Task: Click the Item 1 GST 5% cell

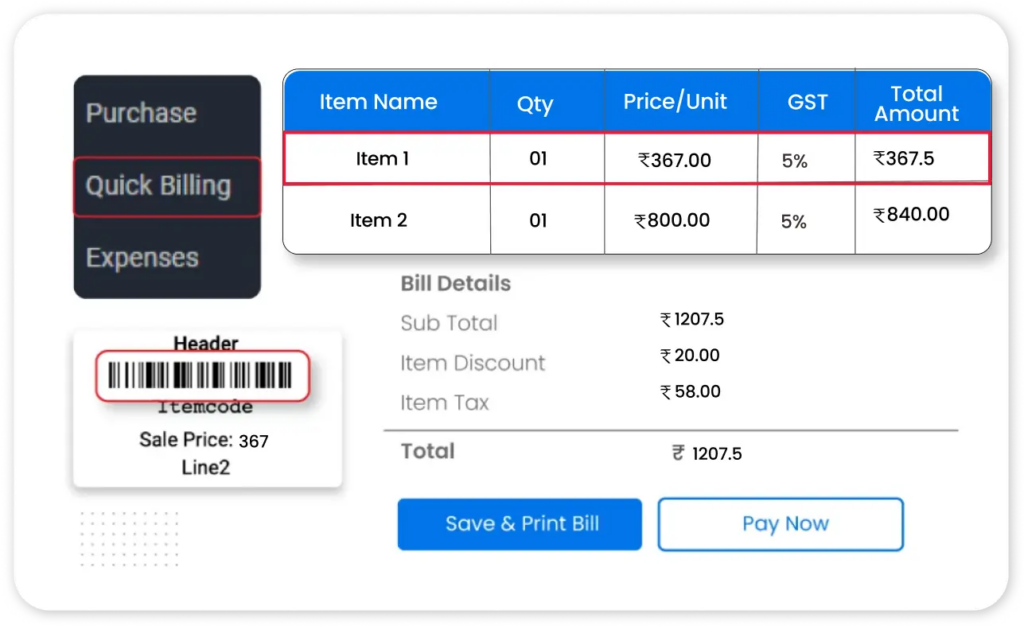Action: point(795,160)
